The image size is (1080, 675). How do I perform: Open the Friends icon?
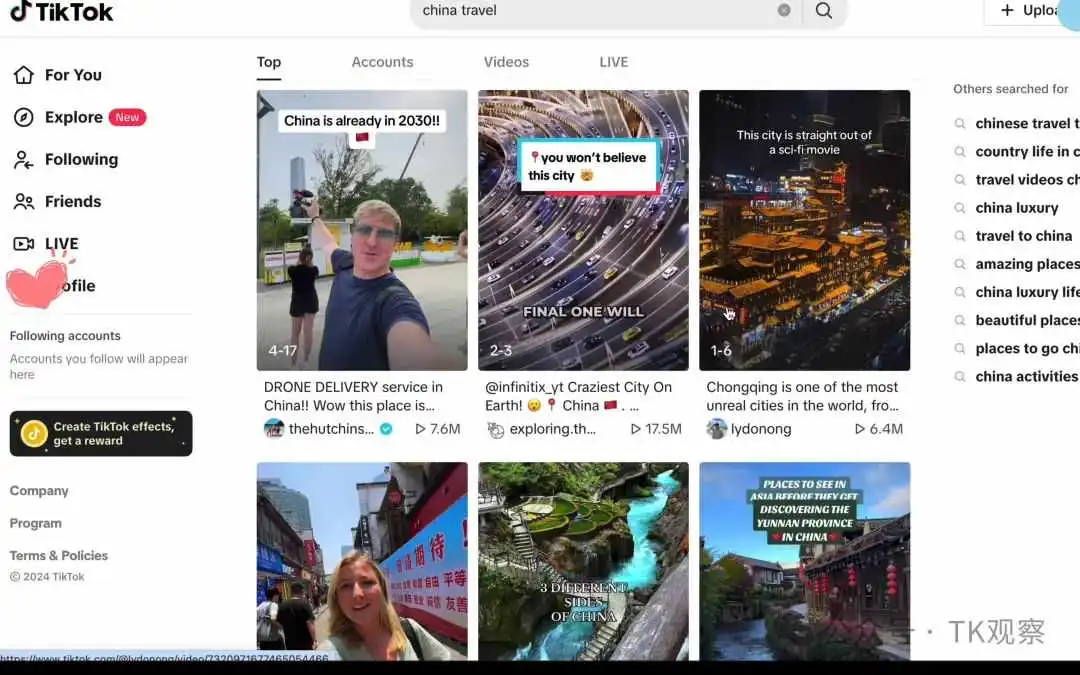(x=23, y=202)
